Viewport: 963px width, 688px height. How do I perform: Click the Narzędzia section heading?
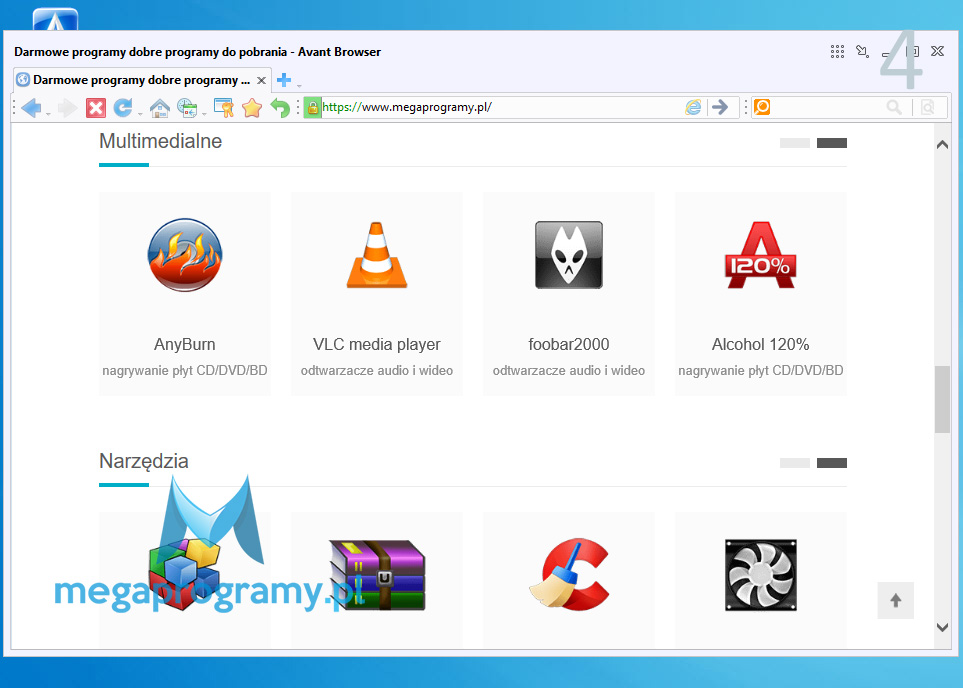(144, 461)
